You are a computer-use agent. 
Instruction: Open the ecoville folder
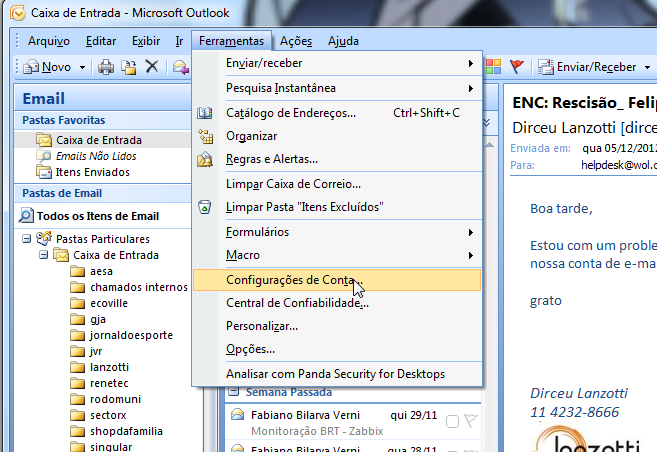pyautogui.click(x=109, y=303)
